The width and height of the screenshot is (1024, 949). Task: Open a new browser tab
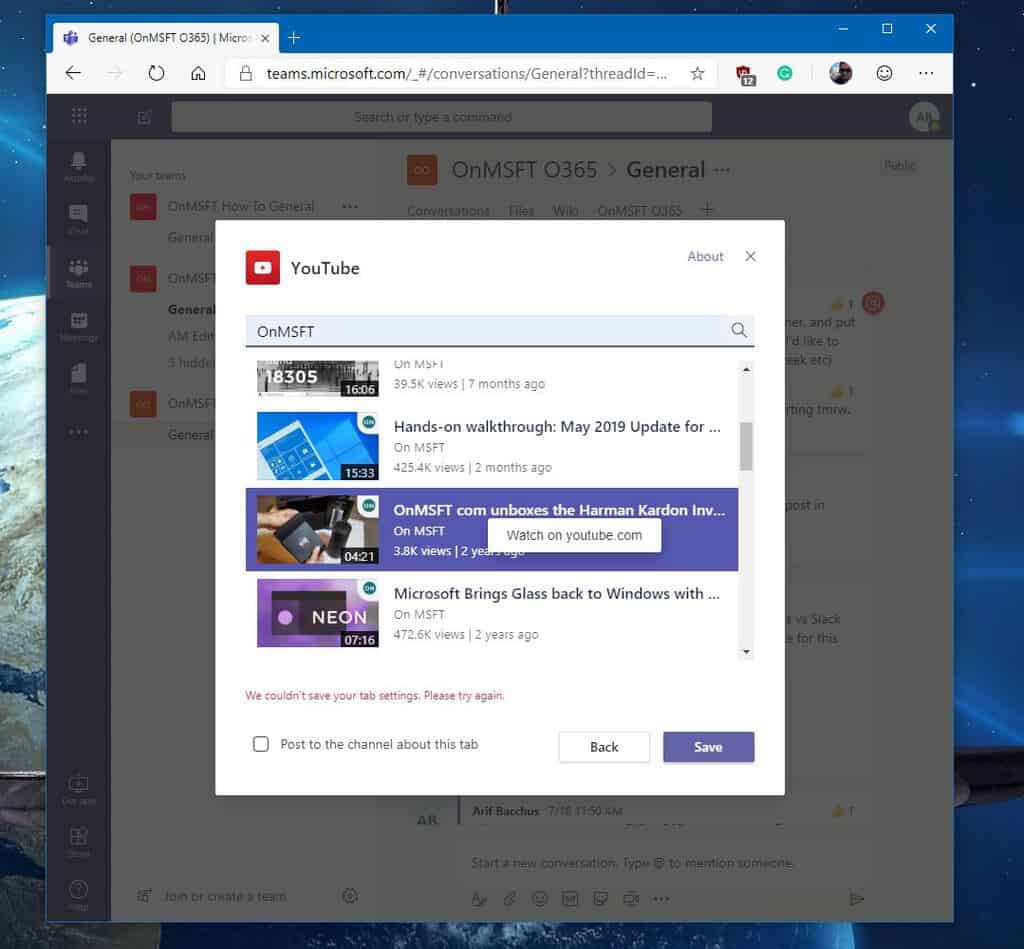tap(294, 38)
